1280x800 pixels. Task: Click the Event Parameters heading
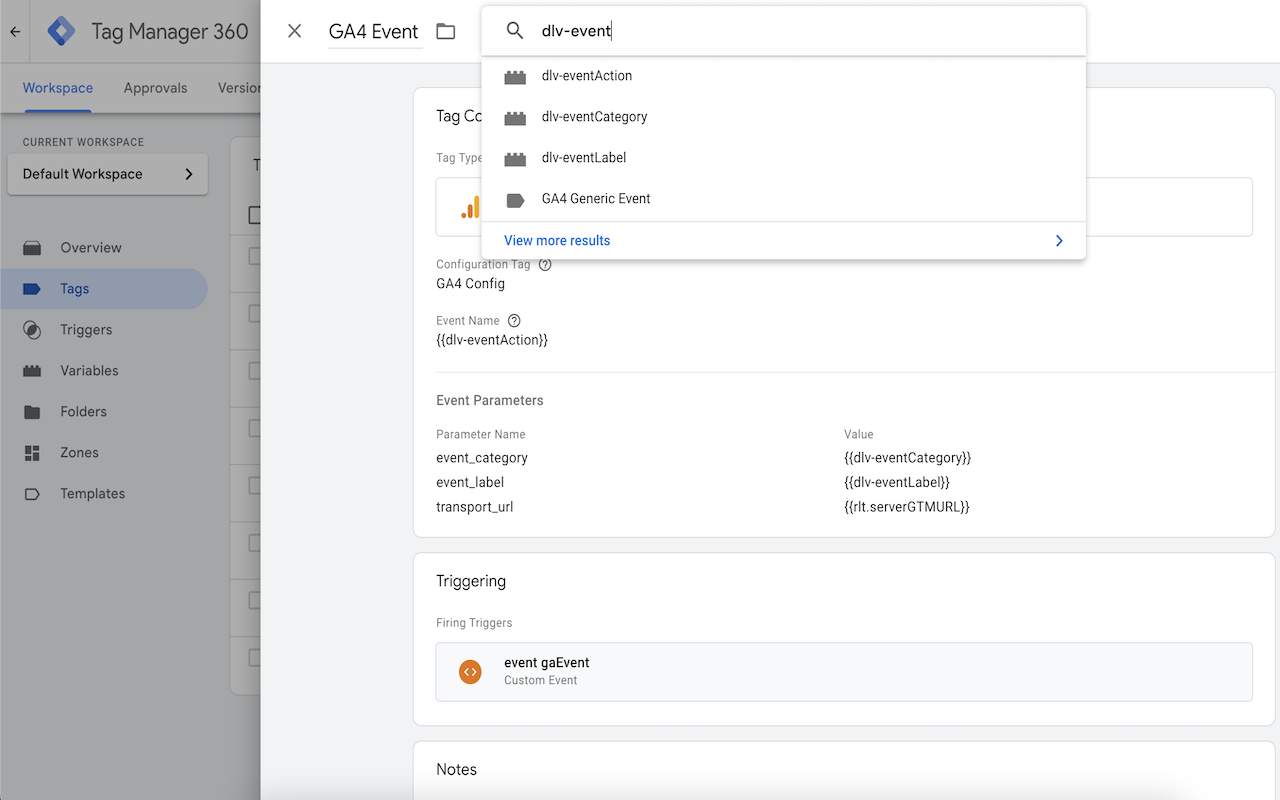coord(490,401)
